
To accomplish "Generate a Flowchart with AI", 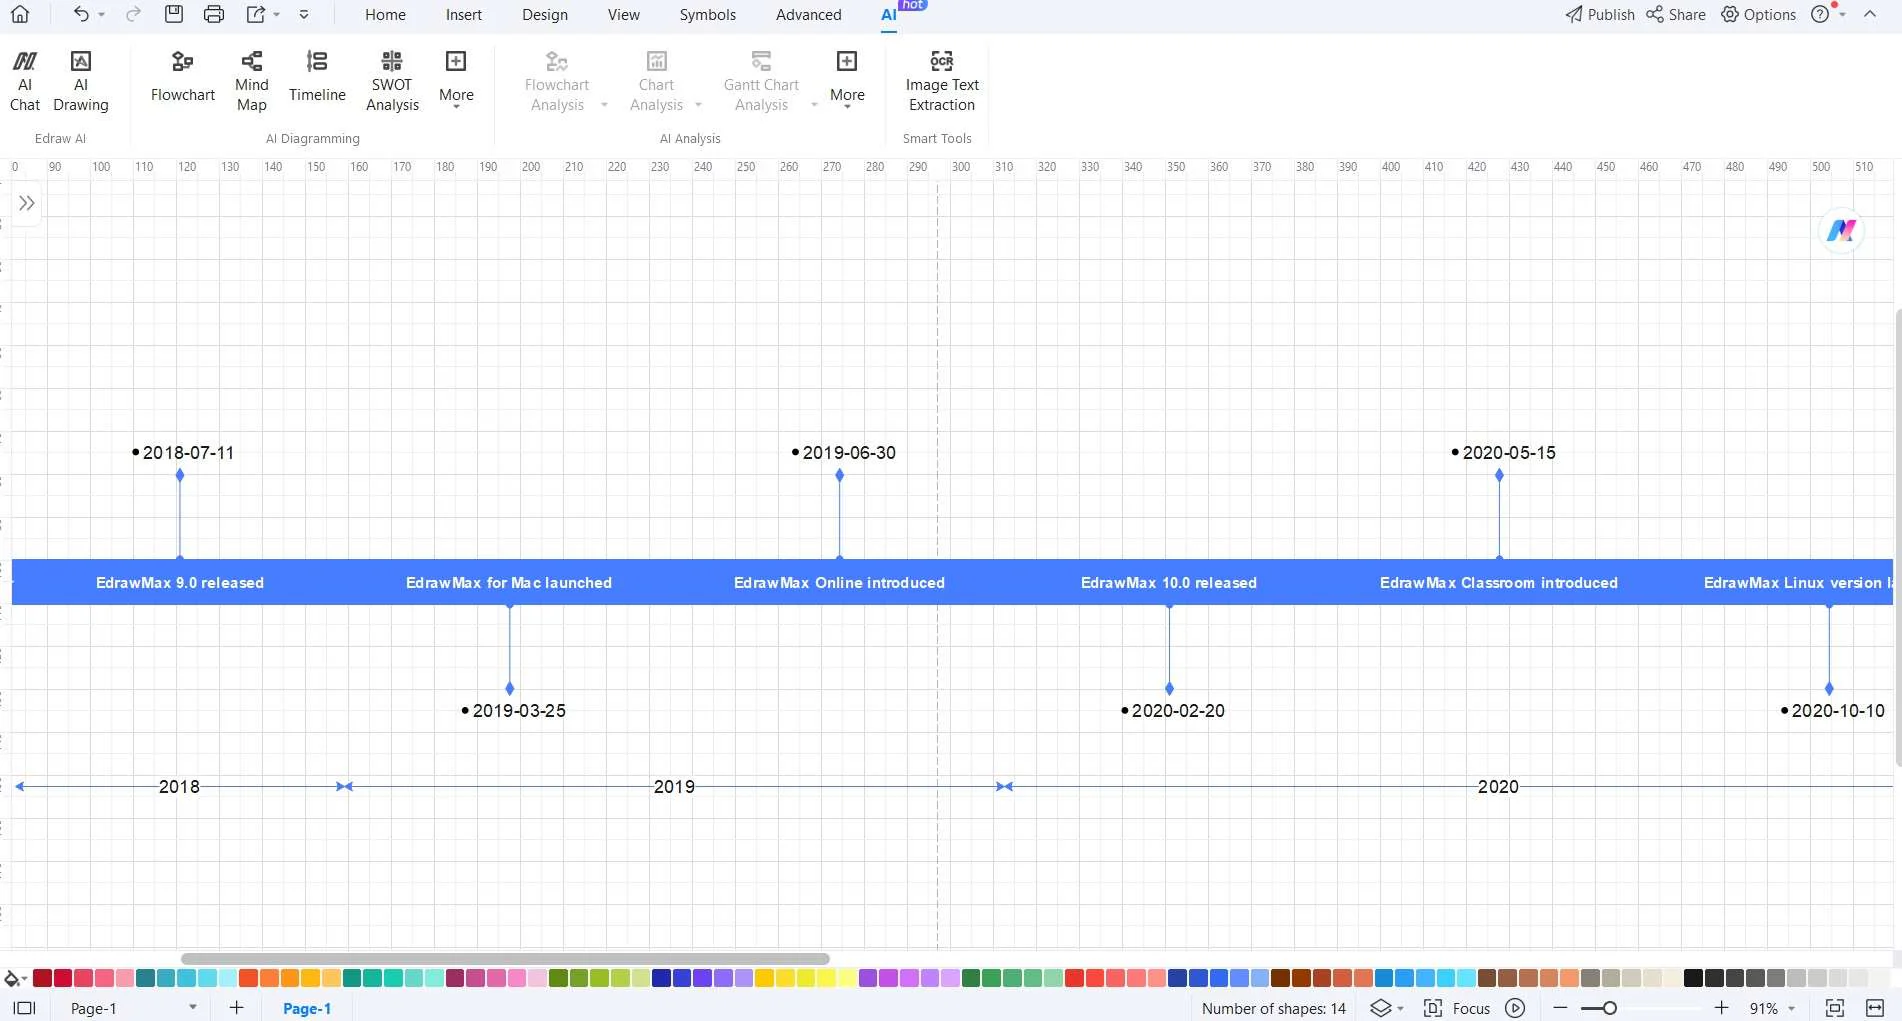I will tap(183, 78).
